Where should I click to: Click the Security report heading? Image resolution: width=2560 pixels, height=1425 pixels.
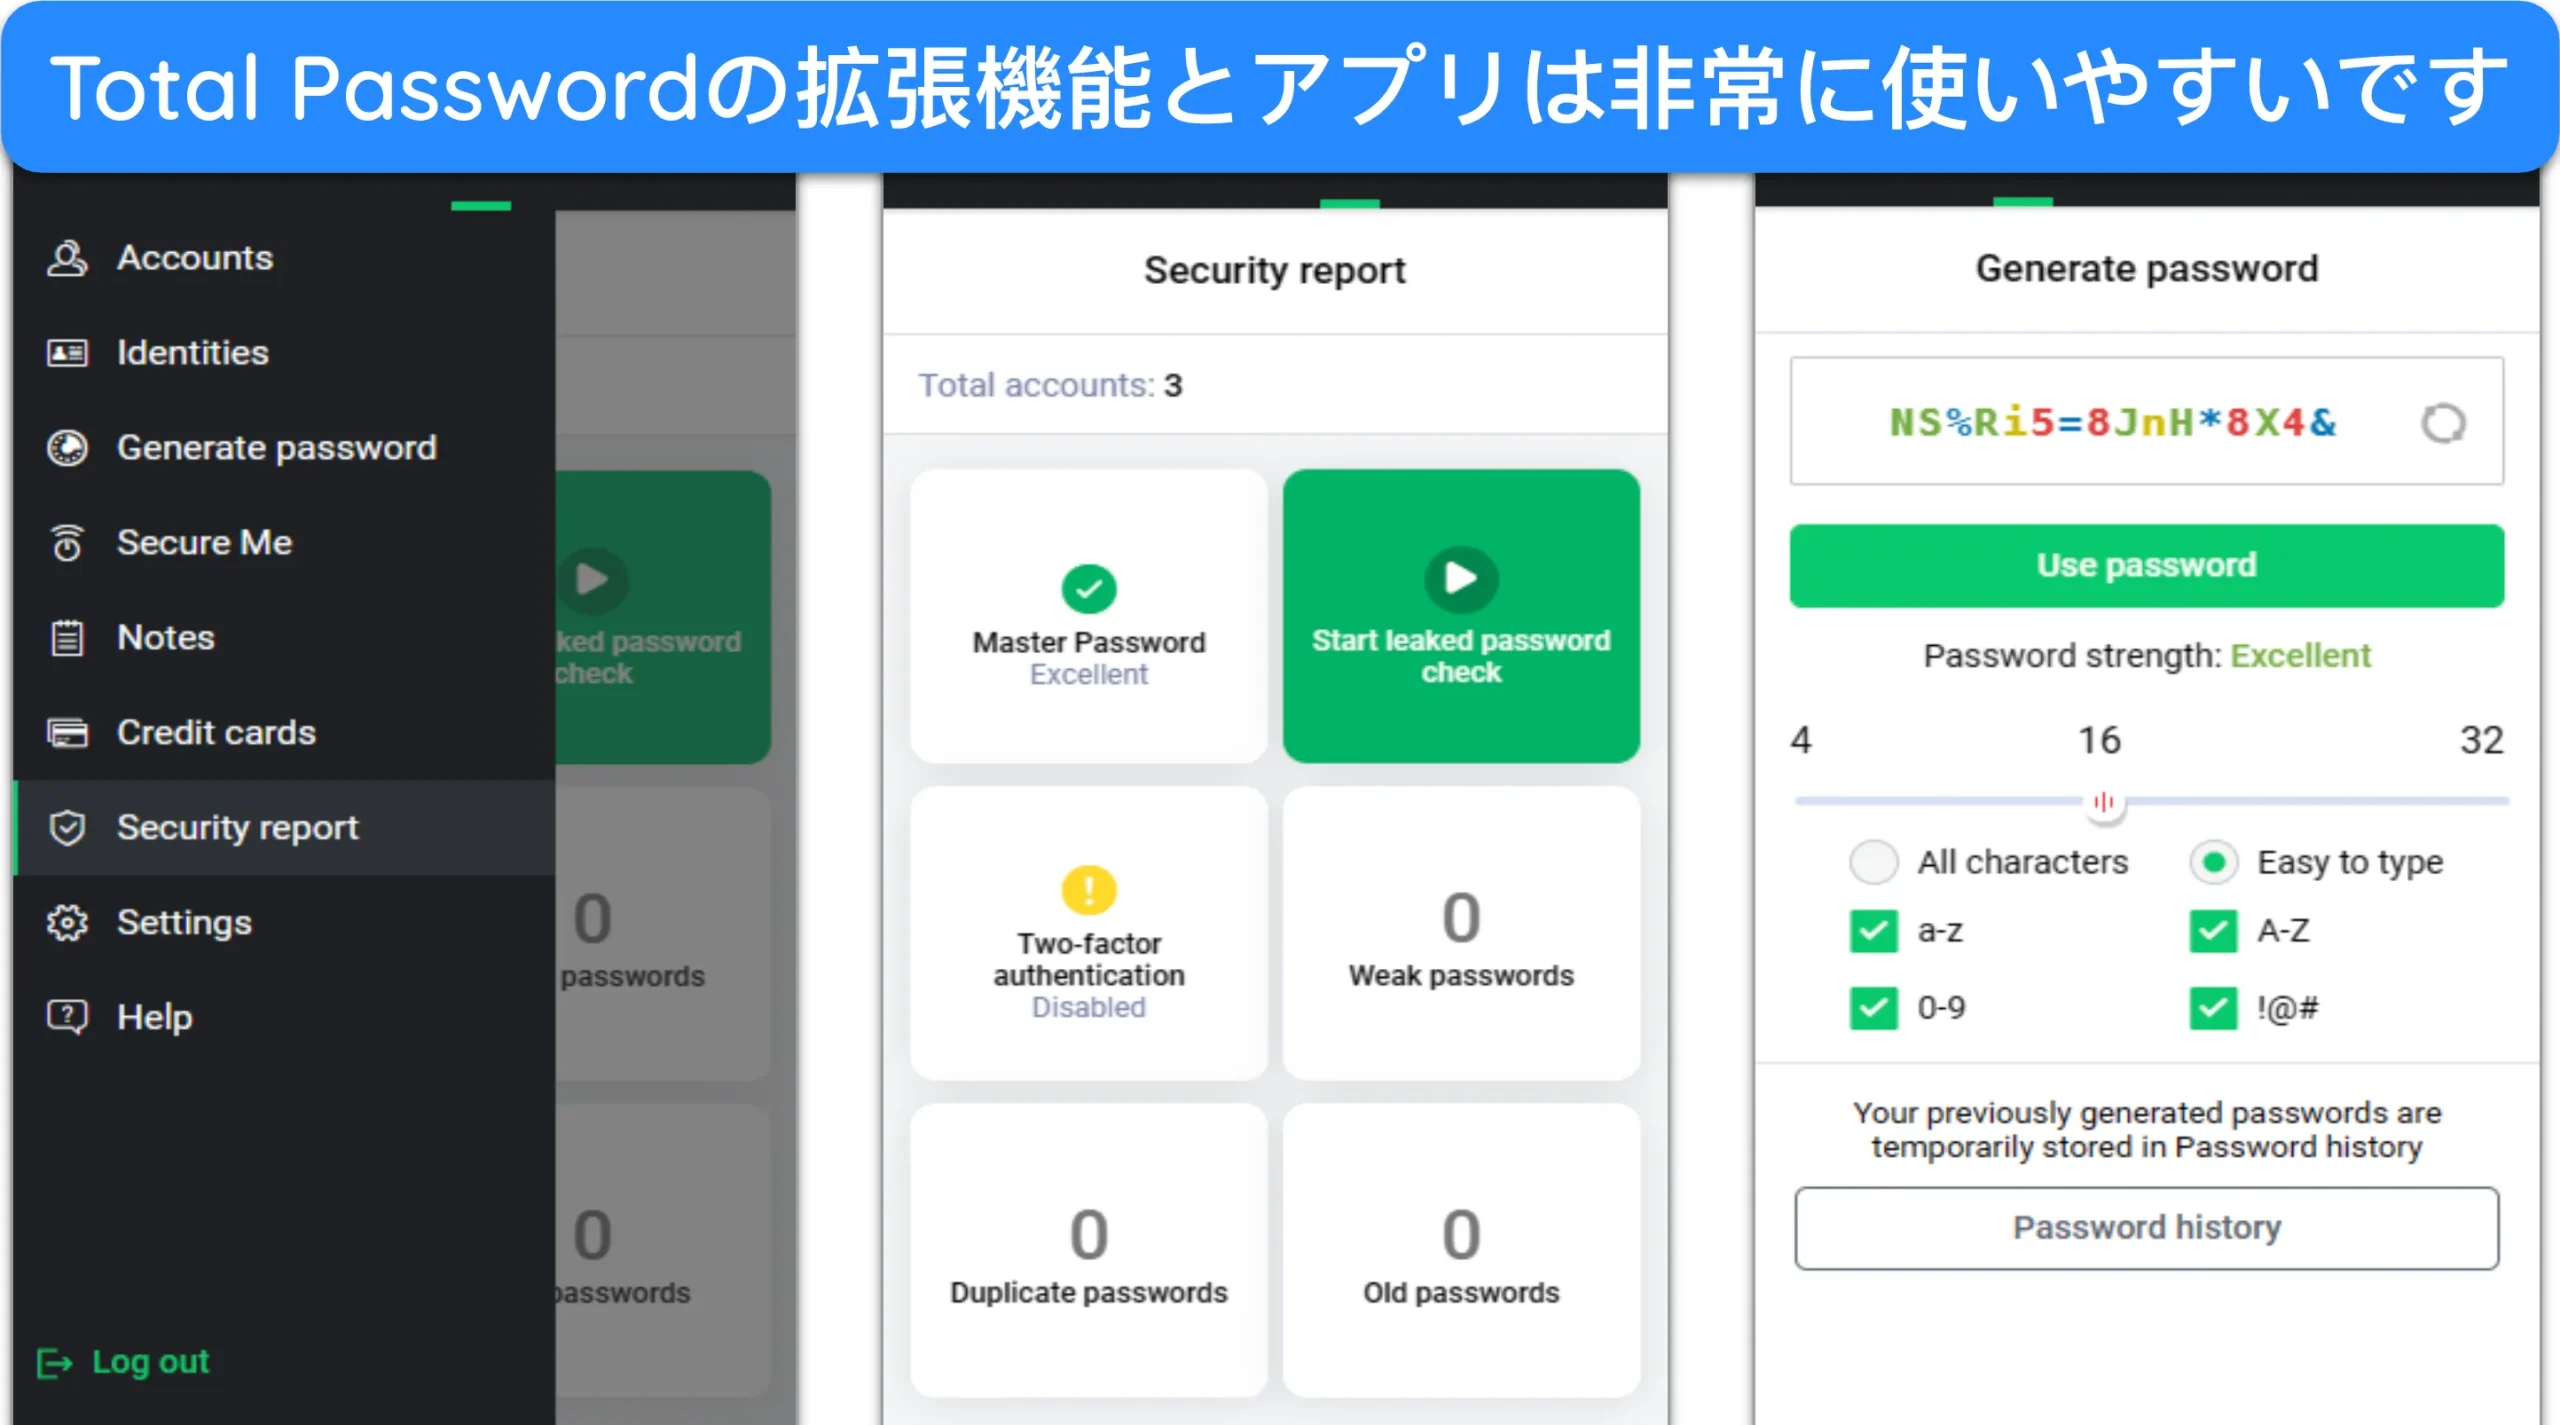(1274, 270)
